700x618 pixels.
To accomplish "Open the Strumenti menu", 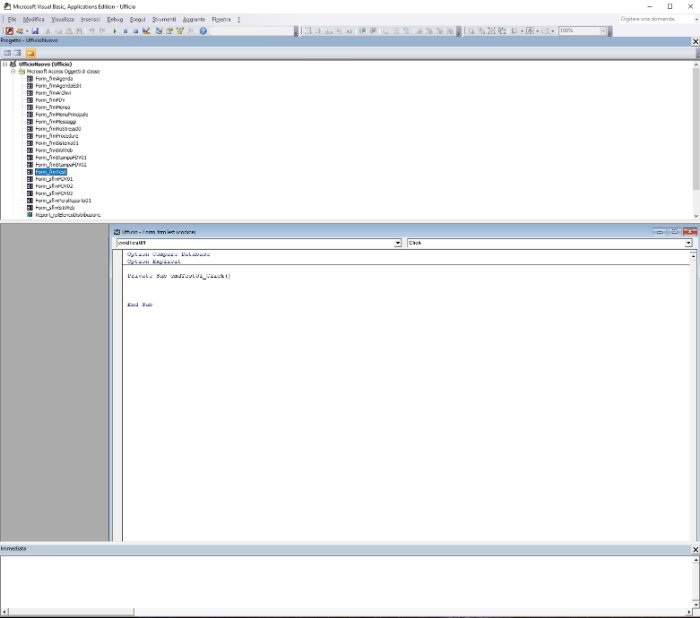I will pyautogui.click(x=164, y=19).
